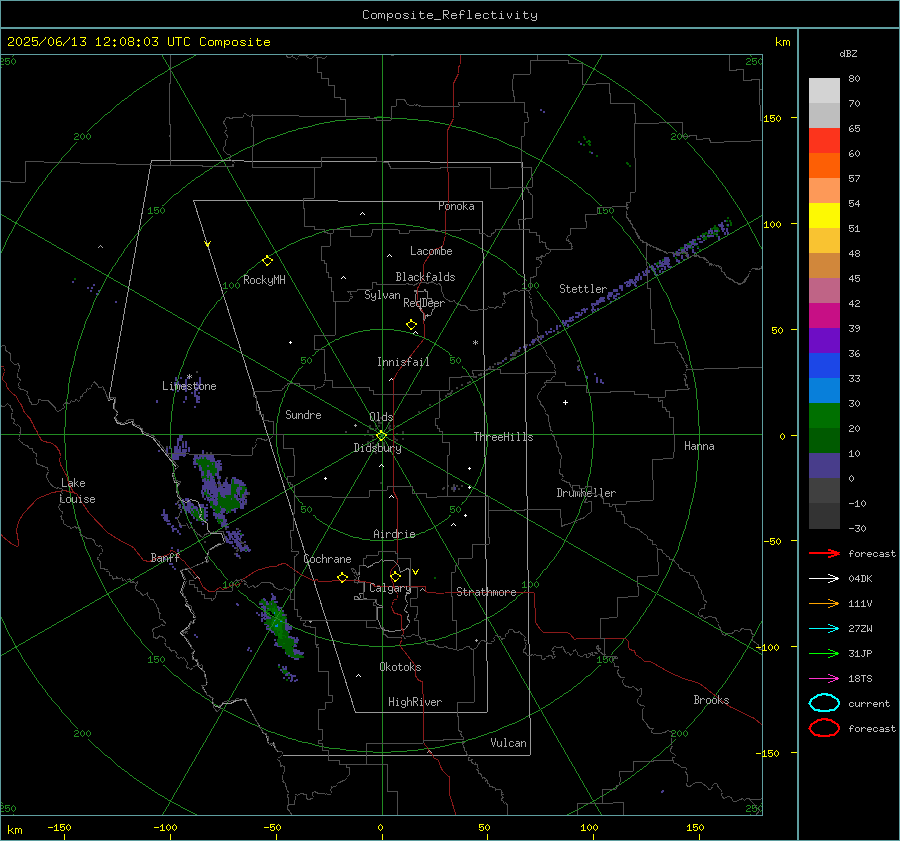This screenshot has width=900, height=841.
Task: Click the white asterisk marker east of Innisfail
Action: point(475,343)
